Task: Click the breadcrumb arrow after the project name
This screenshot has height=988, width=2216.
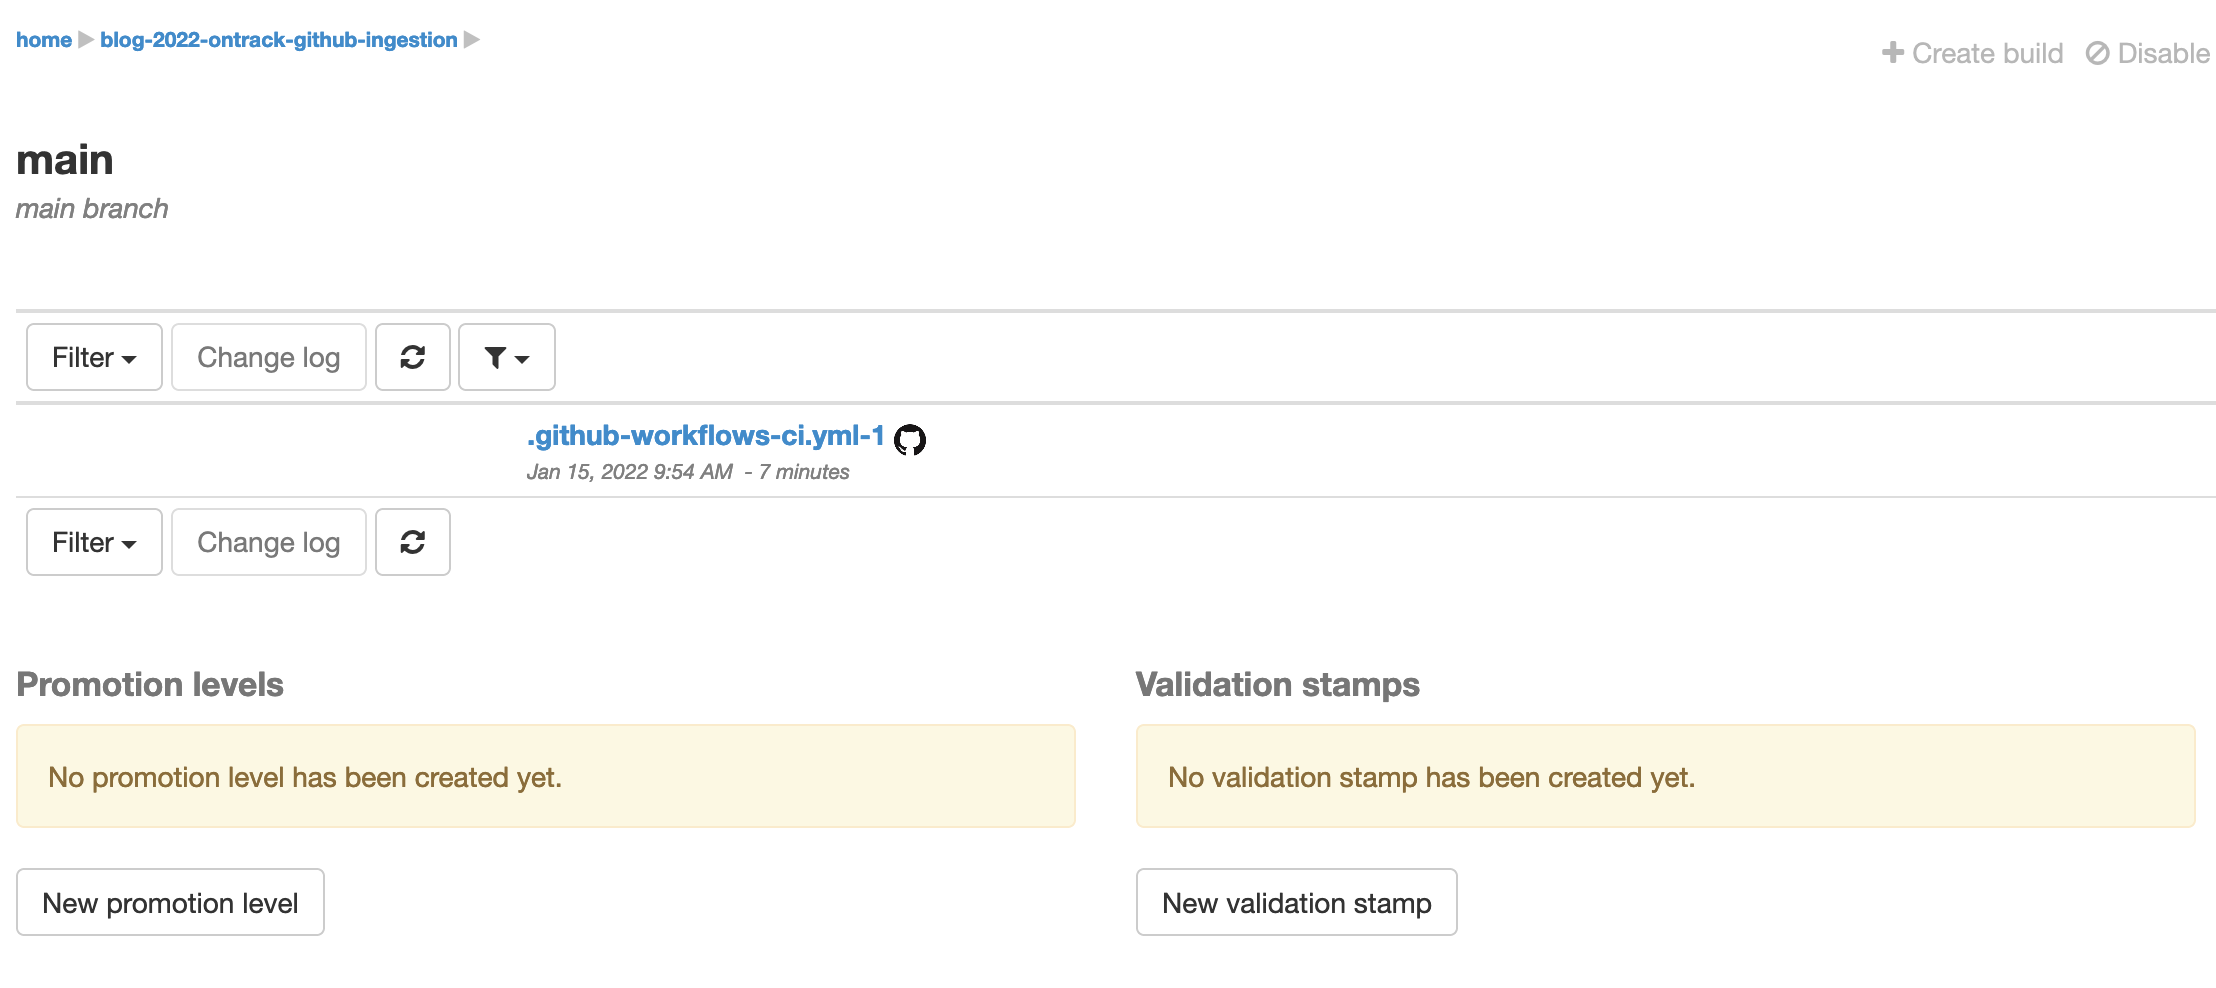Action: (x=472, y=40)
